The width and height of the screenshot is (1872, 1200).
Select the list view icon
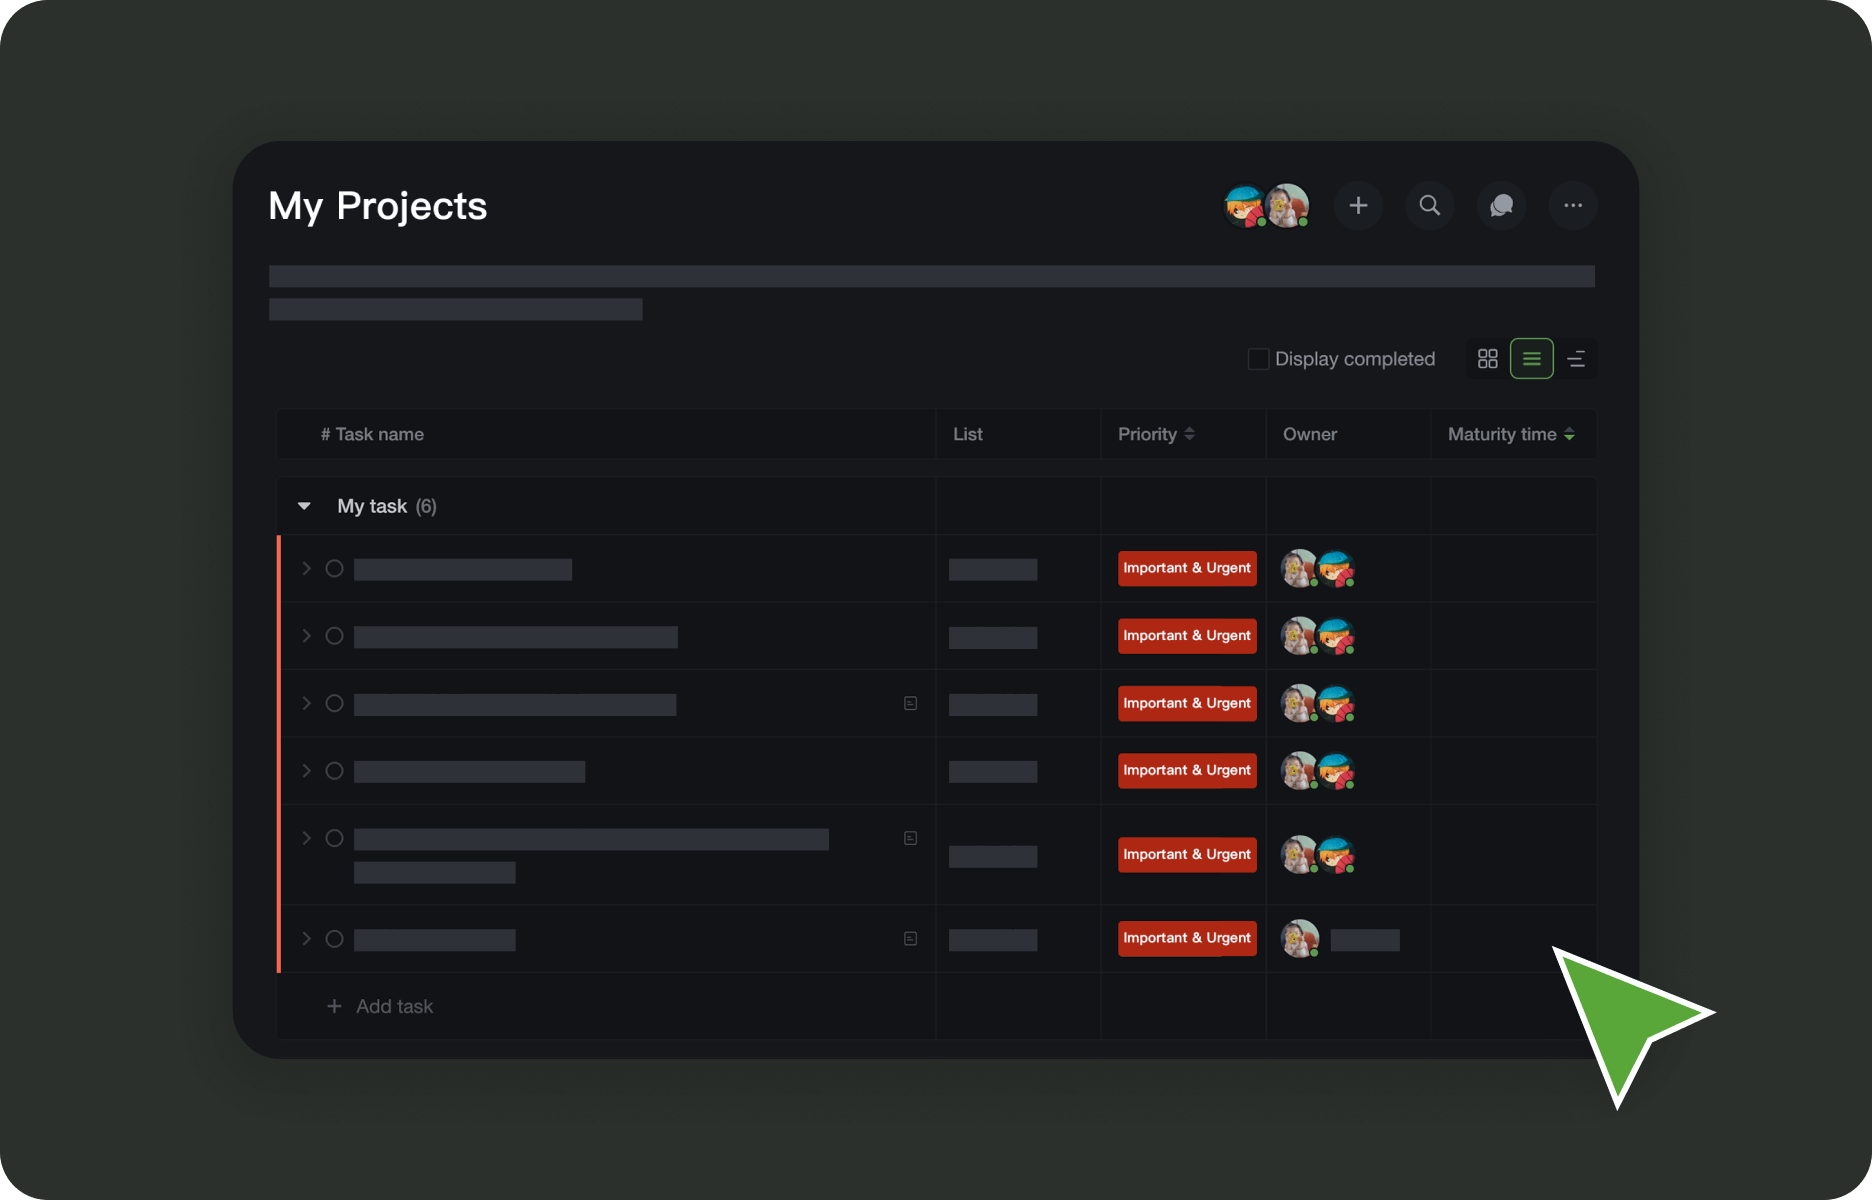click(1531, 359)
